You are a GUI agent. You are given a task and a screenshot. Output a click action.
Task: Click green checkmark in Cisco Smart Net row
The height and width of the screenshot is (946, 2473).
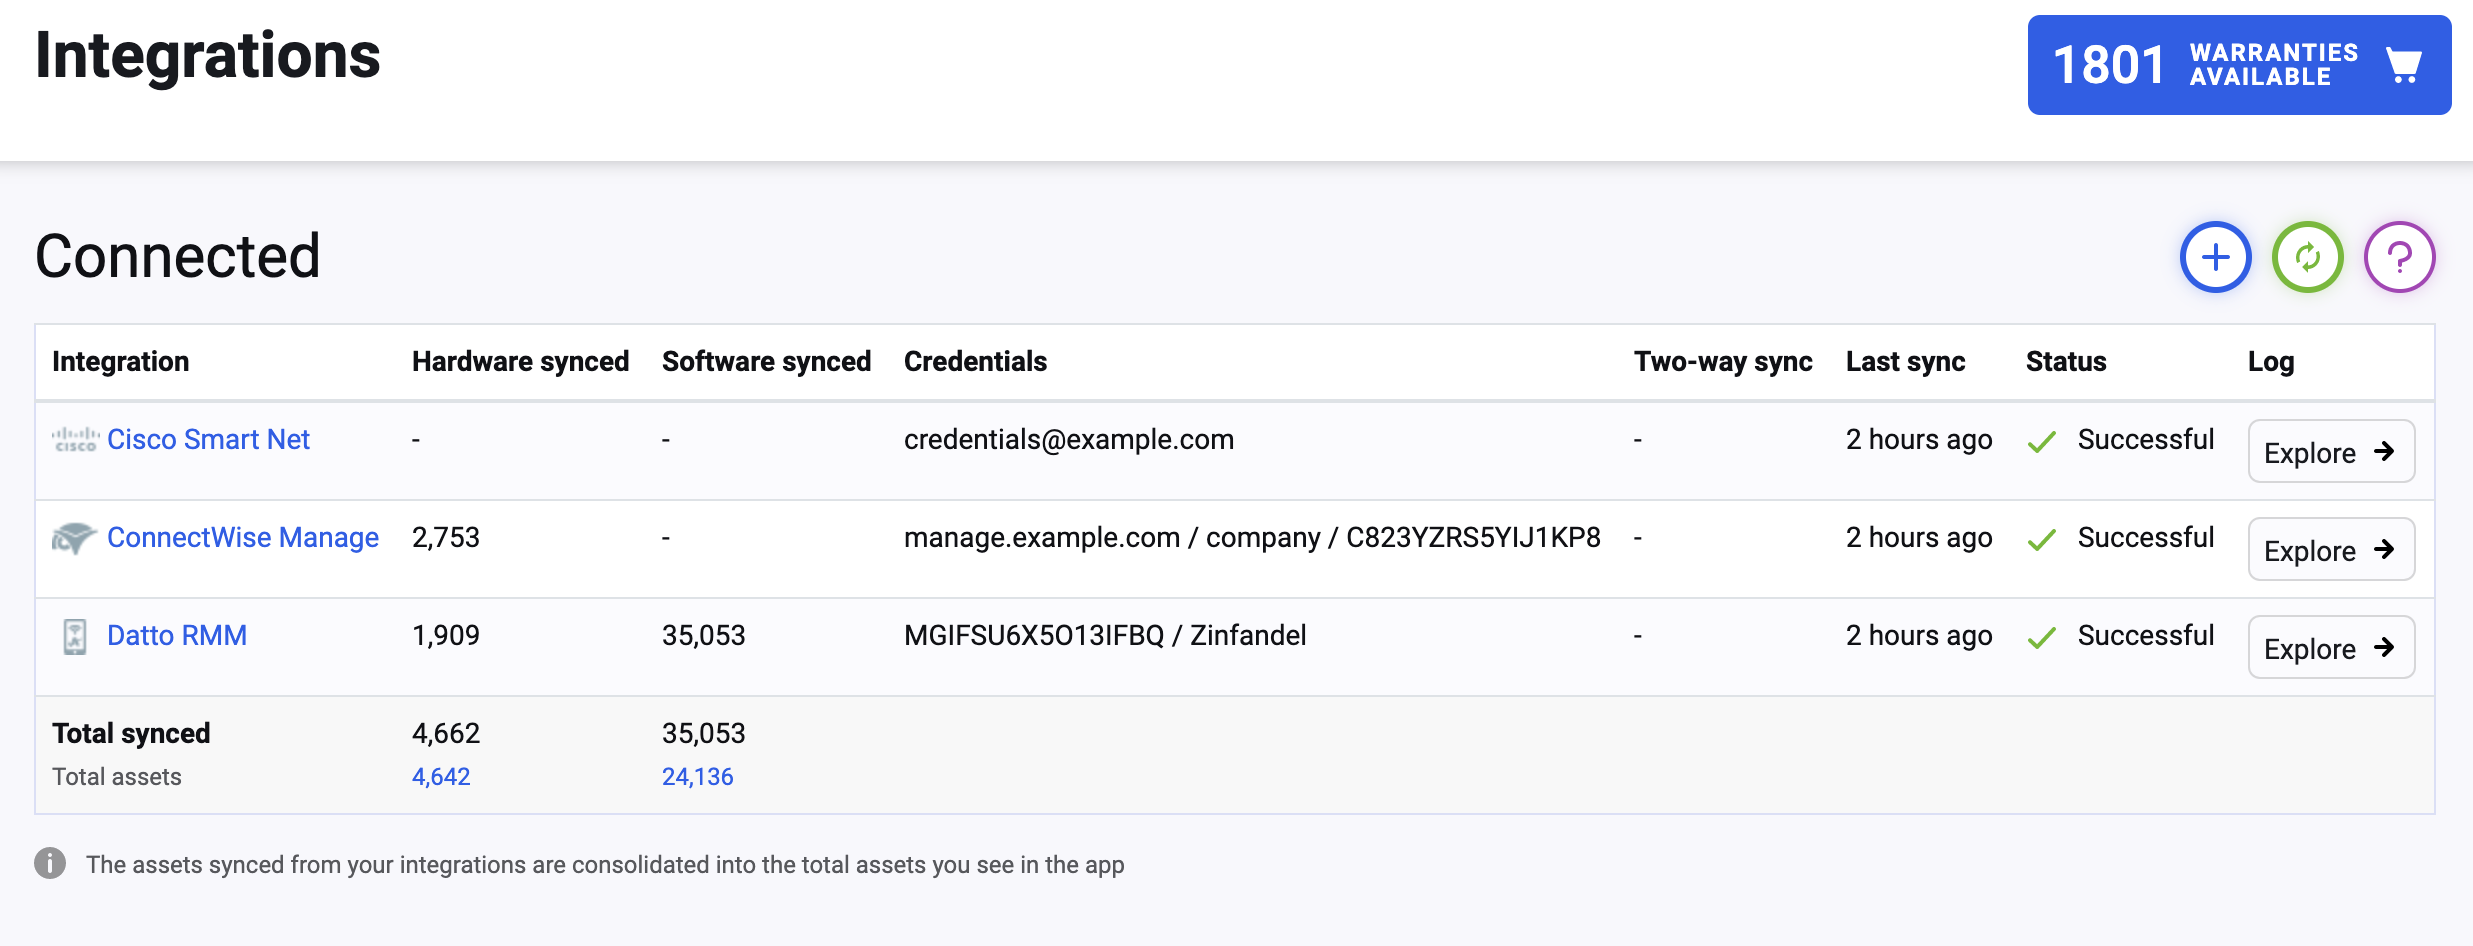(2042, 441)
